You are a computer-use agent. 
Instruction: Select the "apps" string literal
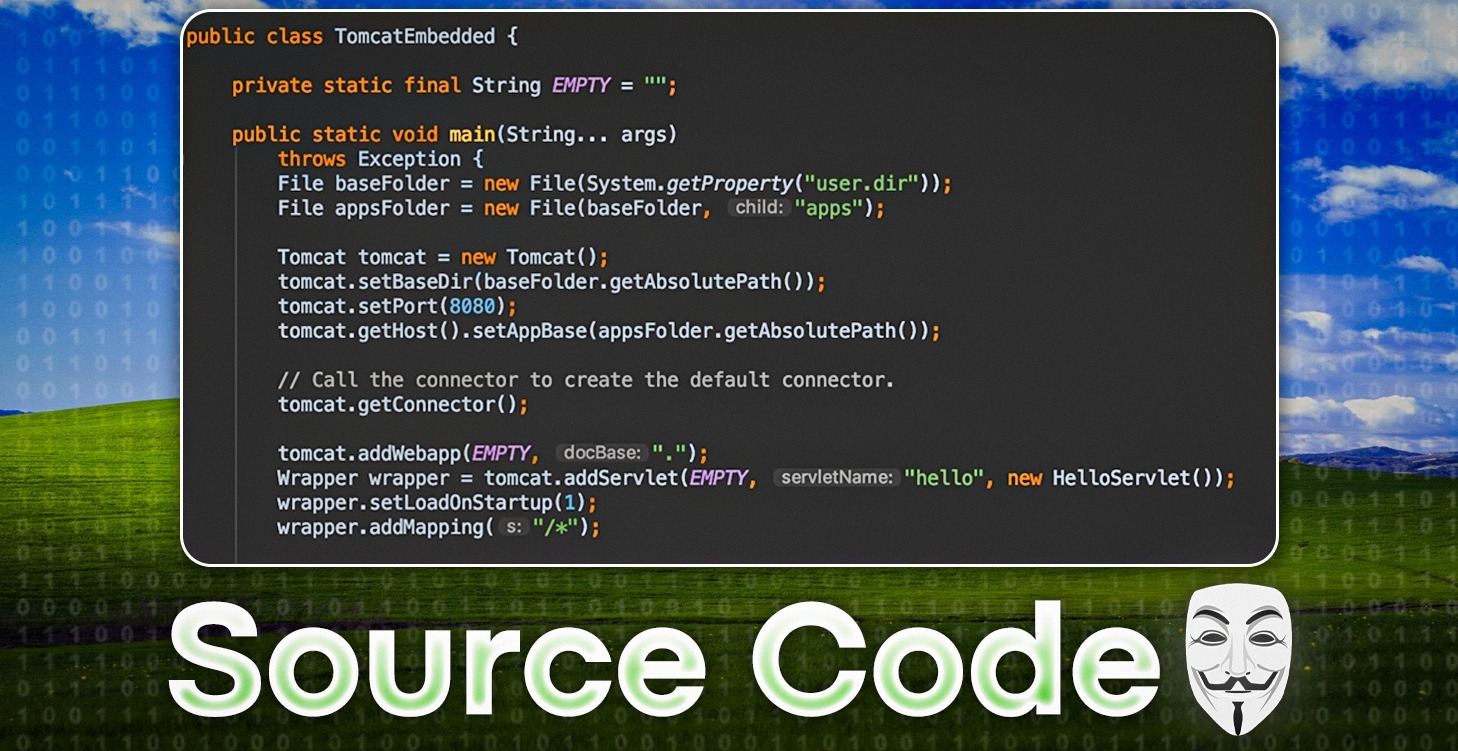(x=829, y=208)
